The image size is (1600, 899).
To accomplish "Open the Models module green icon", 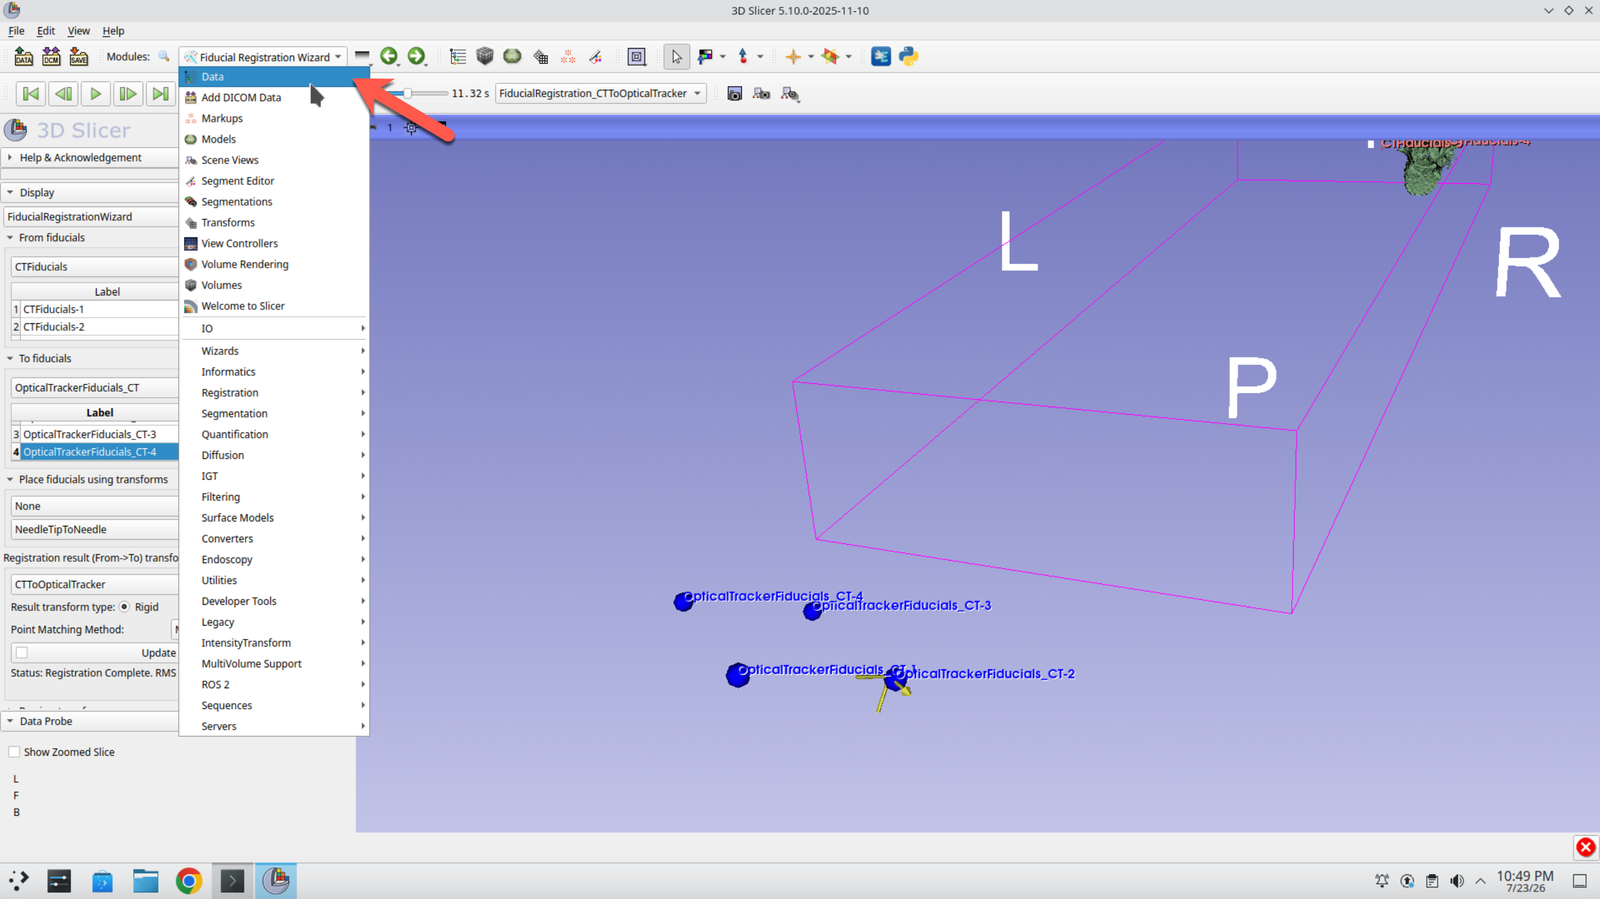I will [512, 57].
